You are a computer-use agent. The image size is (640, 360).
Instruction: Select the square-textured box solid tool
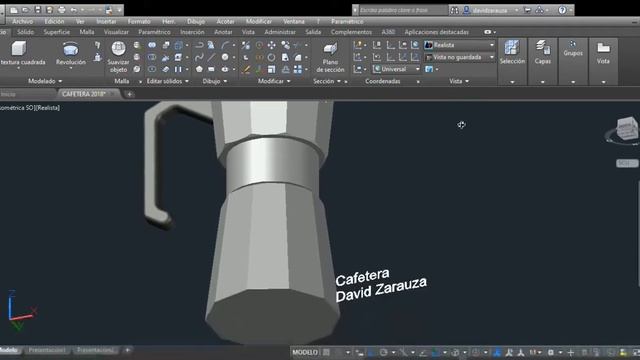click(18, 53)
